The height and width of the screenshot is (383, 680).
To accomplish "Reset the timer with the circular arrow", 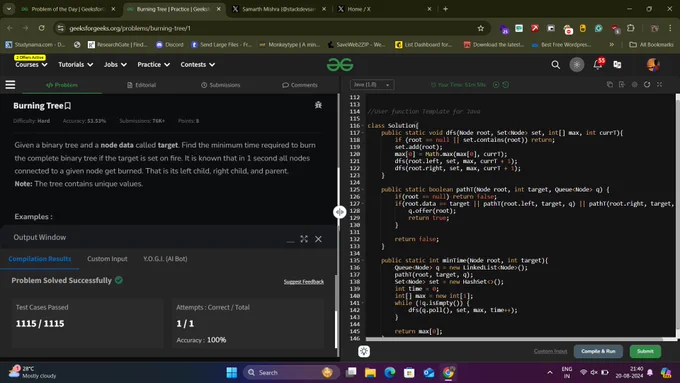I will (x=505, y=85).
